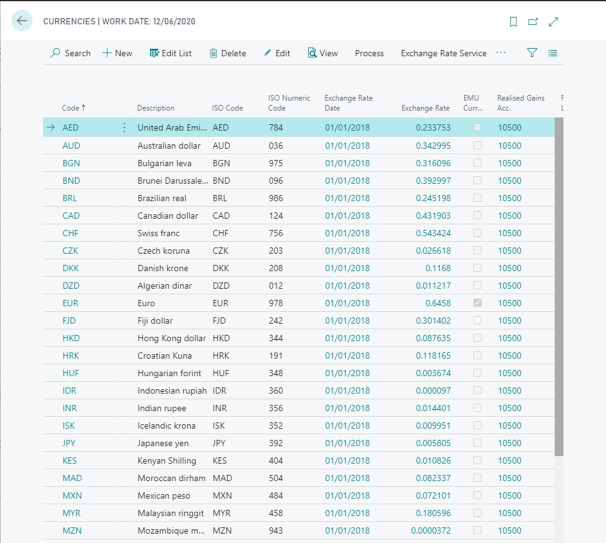Open the Process menu

tap(369, 53)
